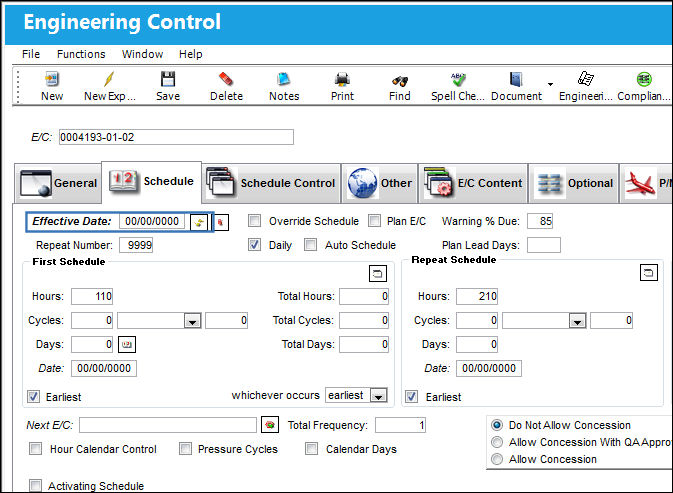Click the First Schedule Date field
Image resolution: width=673 pixels, height=493 pixels.
coord(104,368)
